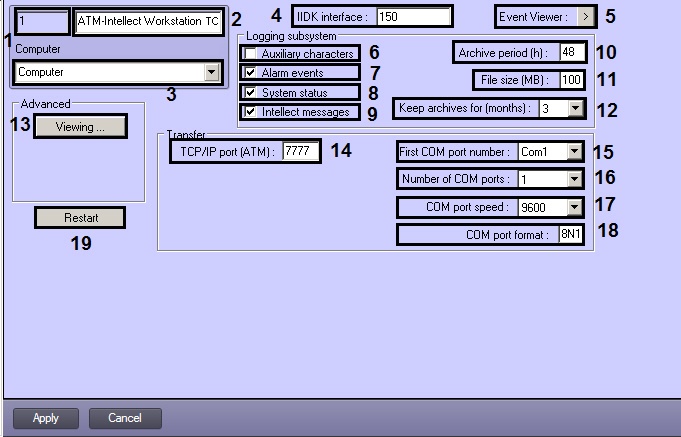
Task: Click the identification number field containing 1
Action: [x=43, y=21]
